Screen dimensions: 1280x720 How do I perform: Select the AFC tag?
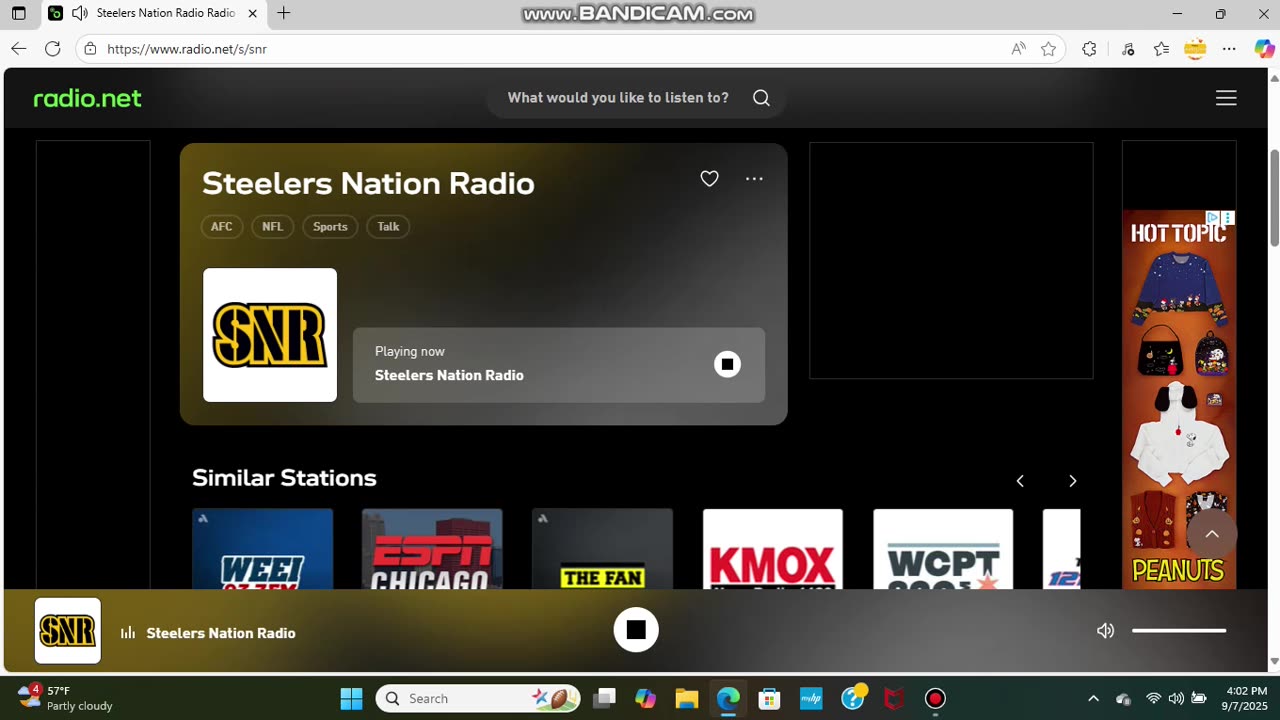221,227
